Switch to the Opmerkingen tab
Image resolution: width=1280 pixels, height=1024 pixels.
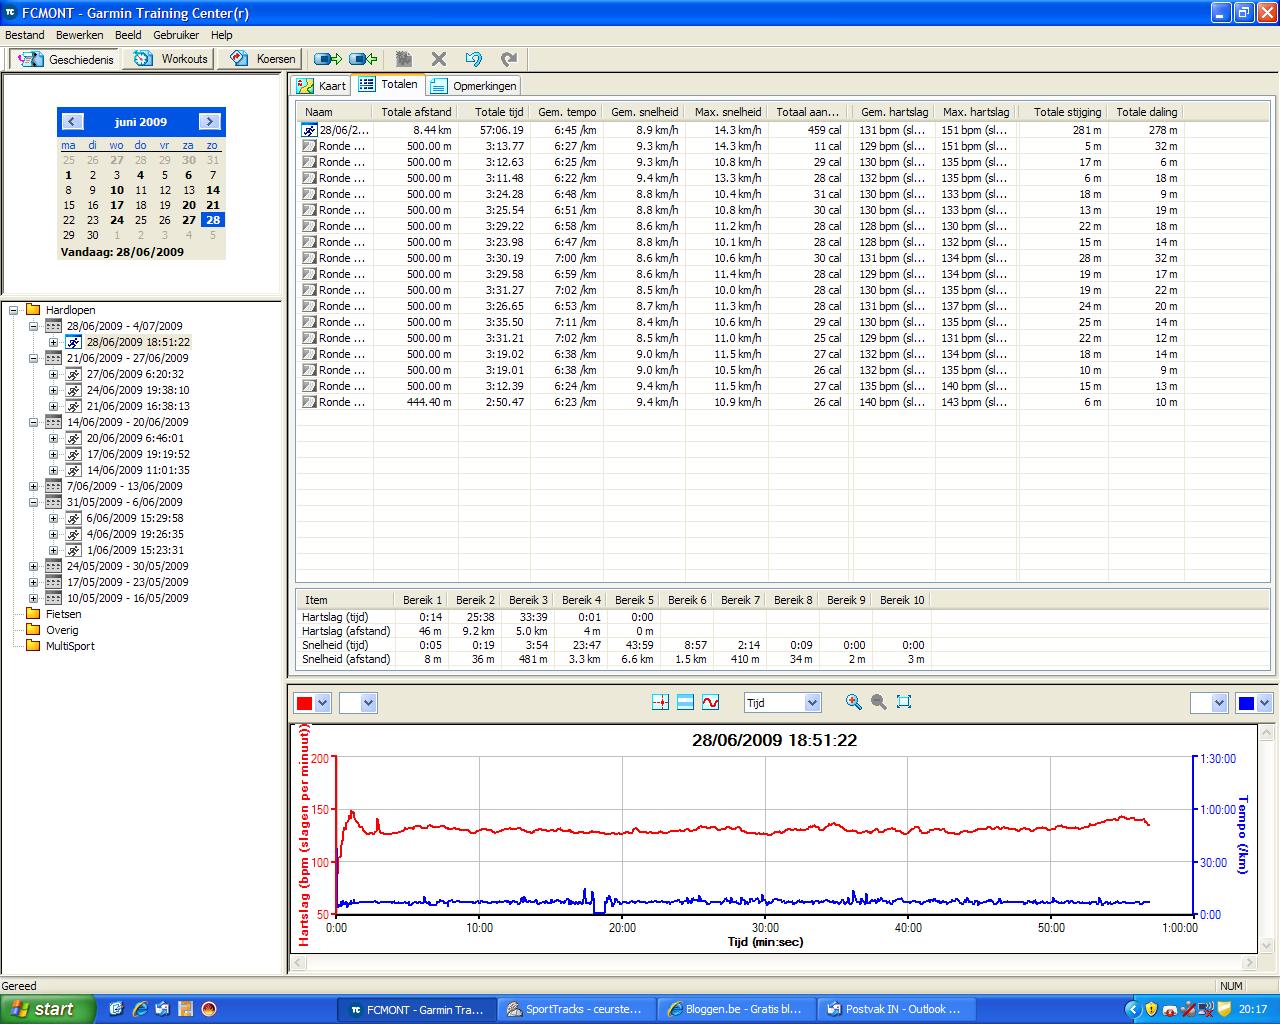(x=475, y=86)
